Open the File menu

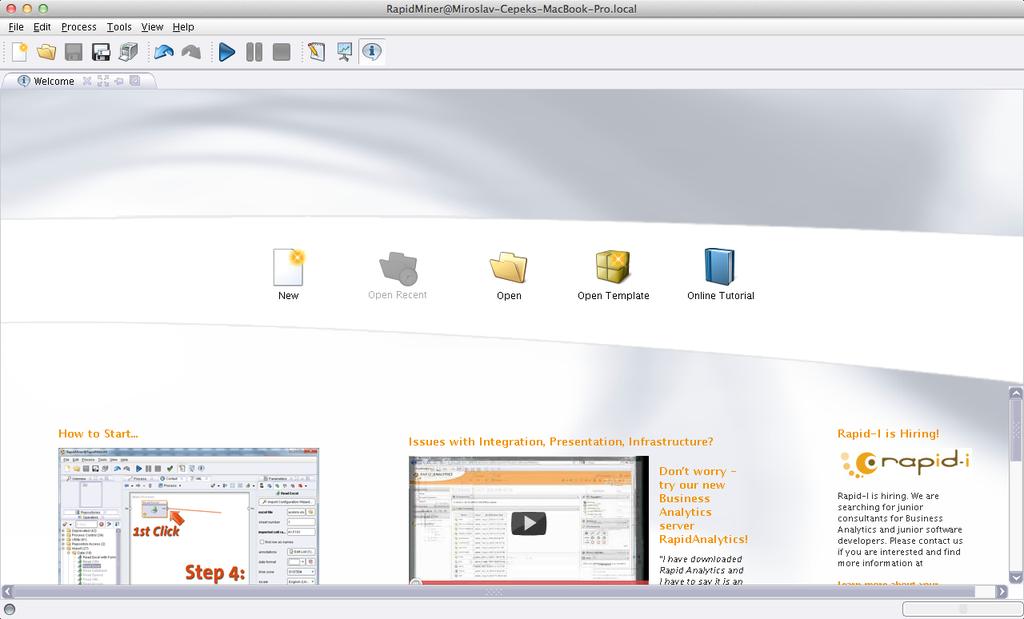click(x=16, y=27)
